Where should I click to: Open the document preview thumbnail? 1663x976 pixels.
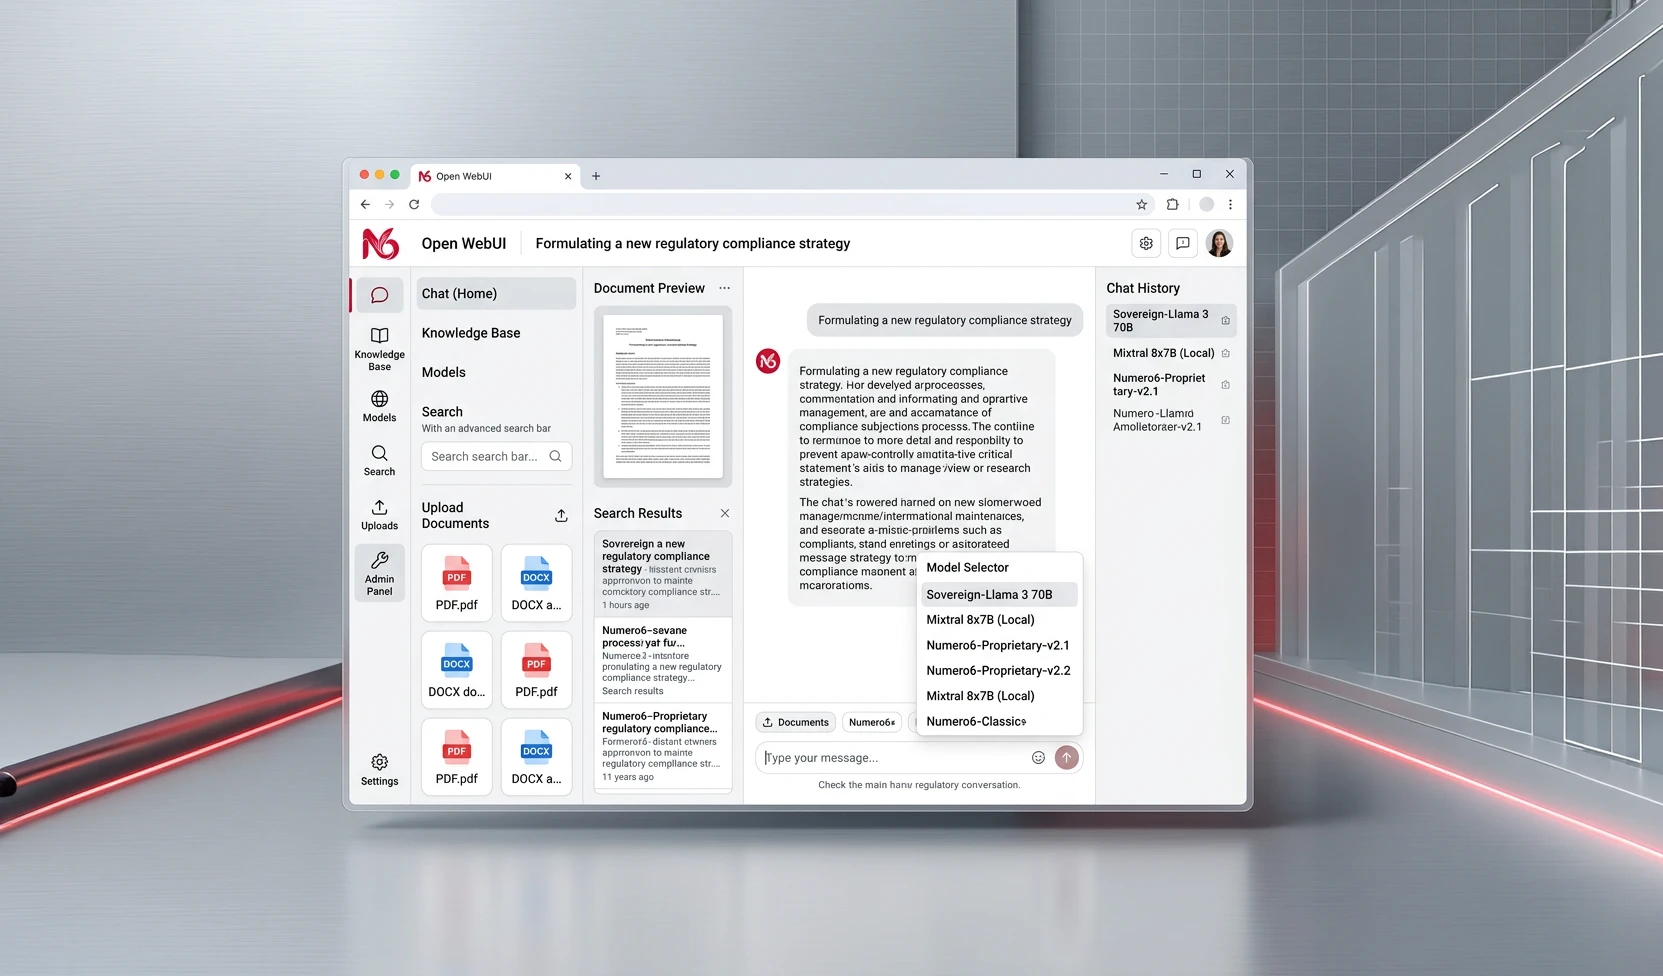point(663,396)
